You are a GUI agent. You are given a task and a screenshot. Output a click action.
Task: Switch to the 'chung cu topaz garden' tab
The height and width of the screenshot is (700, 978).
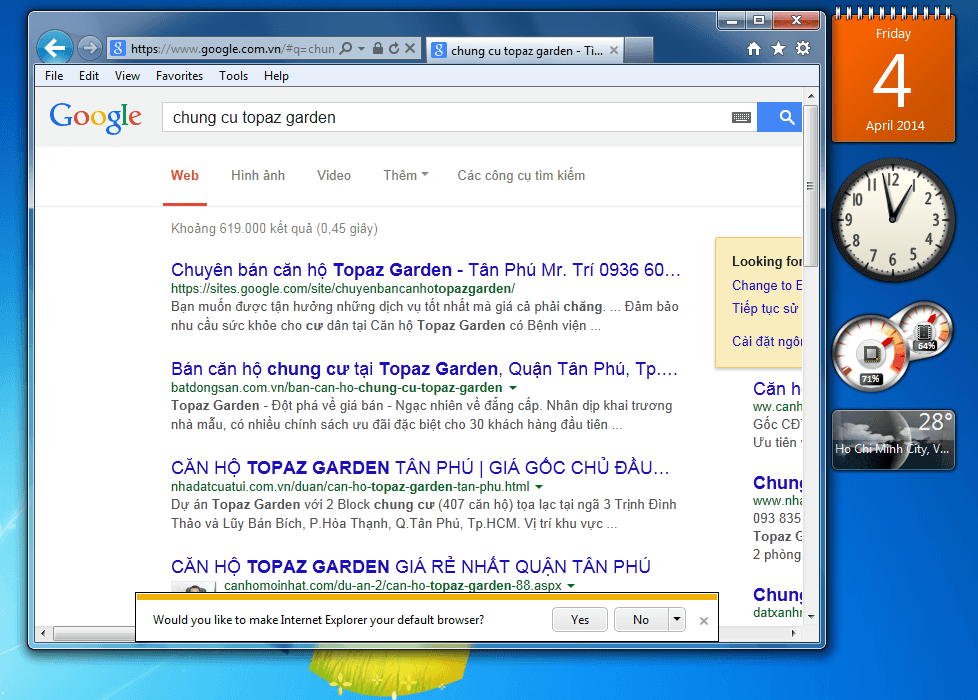pyautogui.click(x=523, y=51)
